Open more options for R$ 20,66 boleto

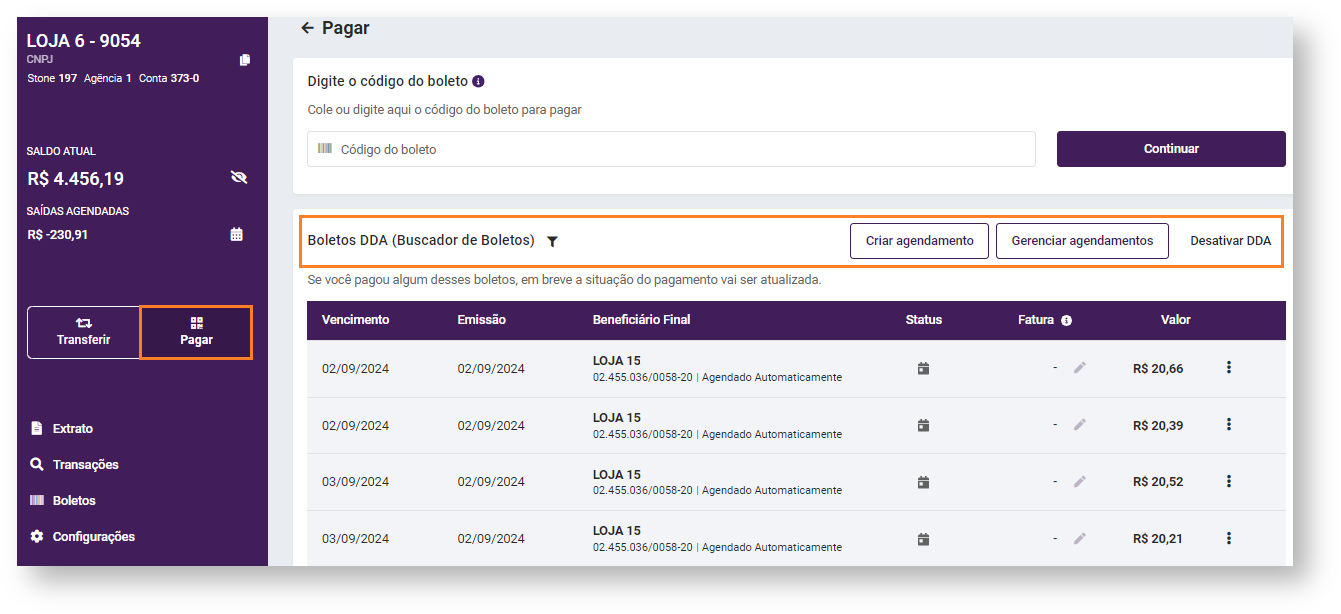tap(1228, 368)
